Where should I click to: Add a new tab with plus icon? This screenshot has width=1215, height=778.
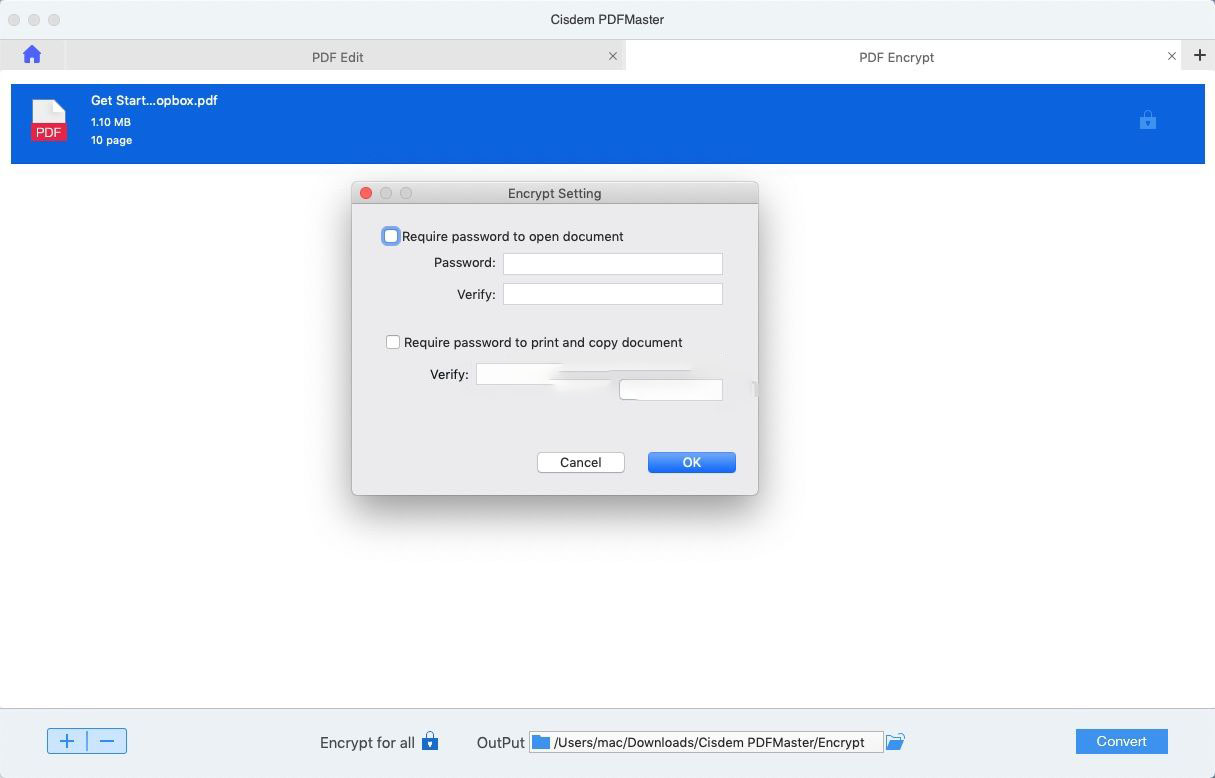click(x=1200, y=55)
